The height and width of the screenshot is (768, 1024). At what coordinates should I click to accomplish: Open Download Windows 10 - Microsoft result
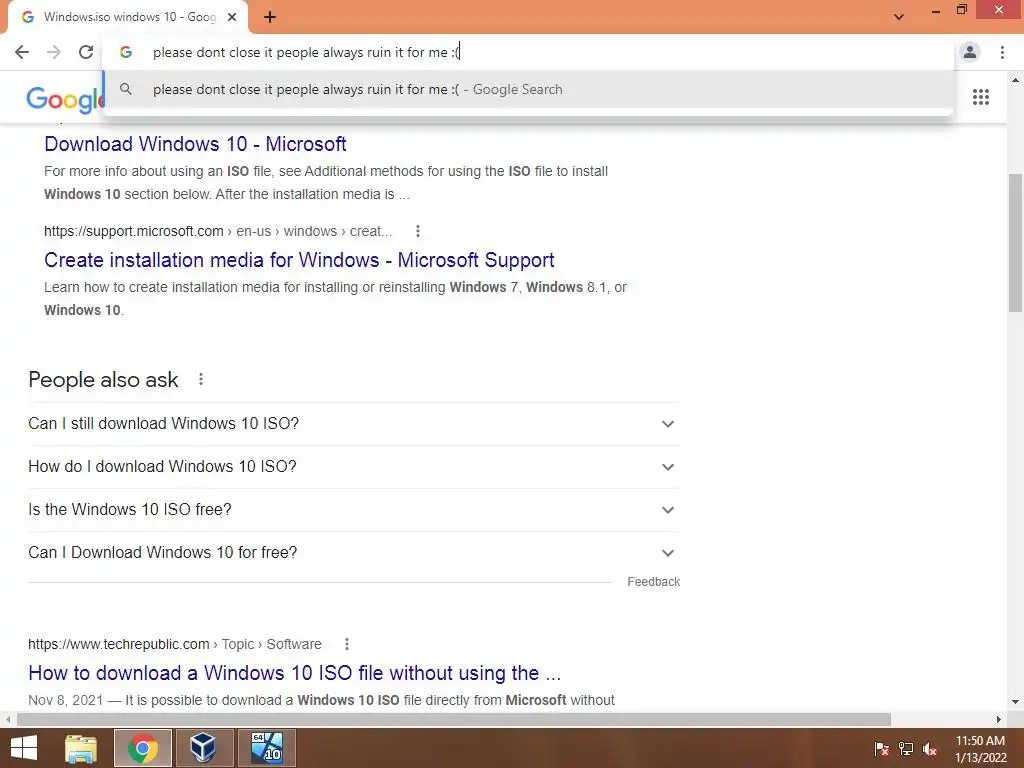point(195,144)
